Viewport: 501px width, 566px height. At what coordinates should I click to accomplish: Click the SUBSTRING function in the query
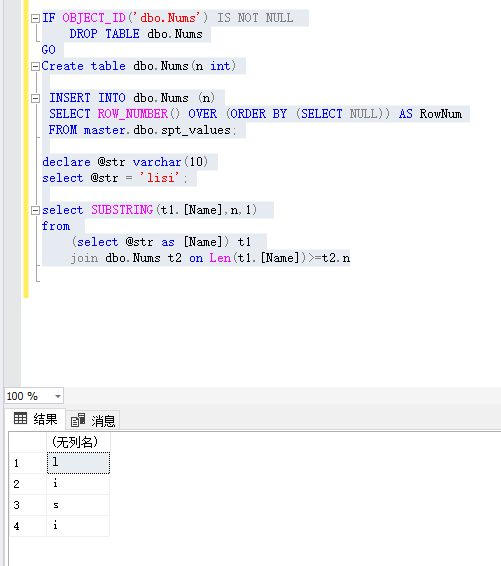click(x=122, y=210)
